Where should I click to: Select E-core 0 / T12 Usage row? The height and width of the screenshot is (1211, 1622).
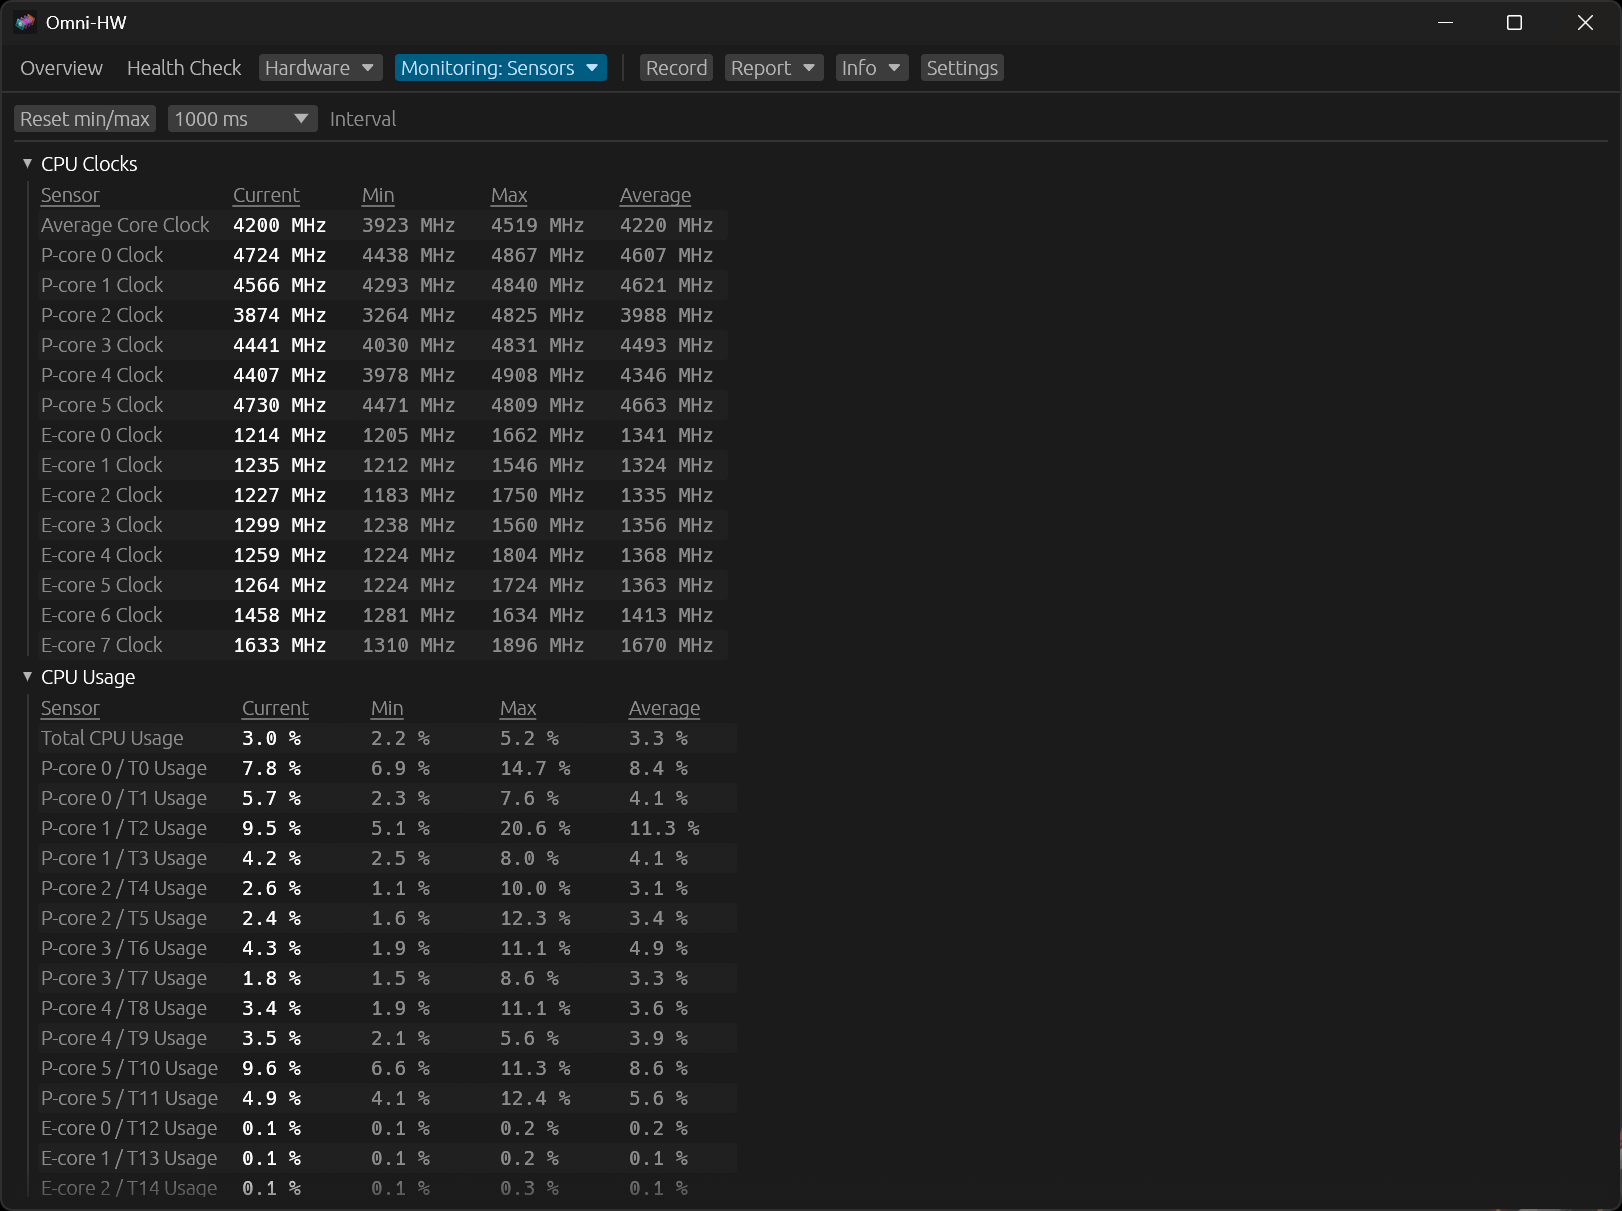[x=387, y=1128]
